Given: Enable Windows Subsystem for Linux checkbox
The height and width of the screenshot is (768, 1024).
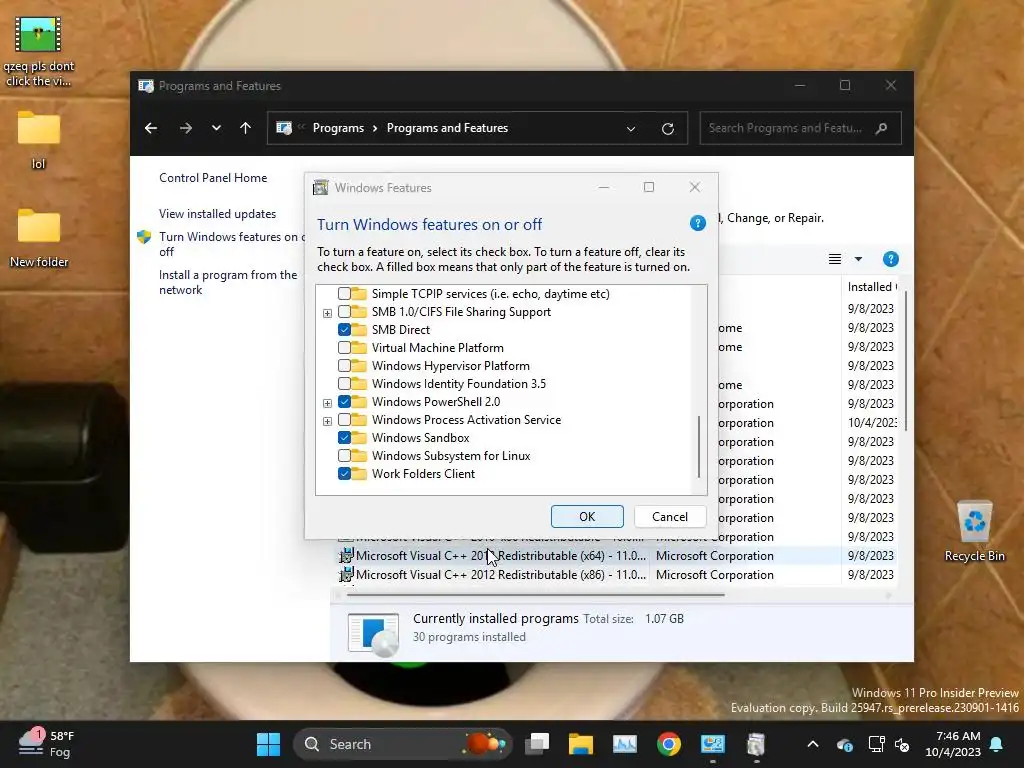Looking at the screenshot, I should click(344, 456).
